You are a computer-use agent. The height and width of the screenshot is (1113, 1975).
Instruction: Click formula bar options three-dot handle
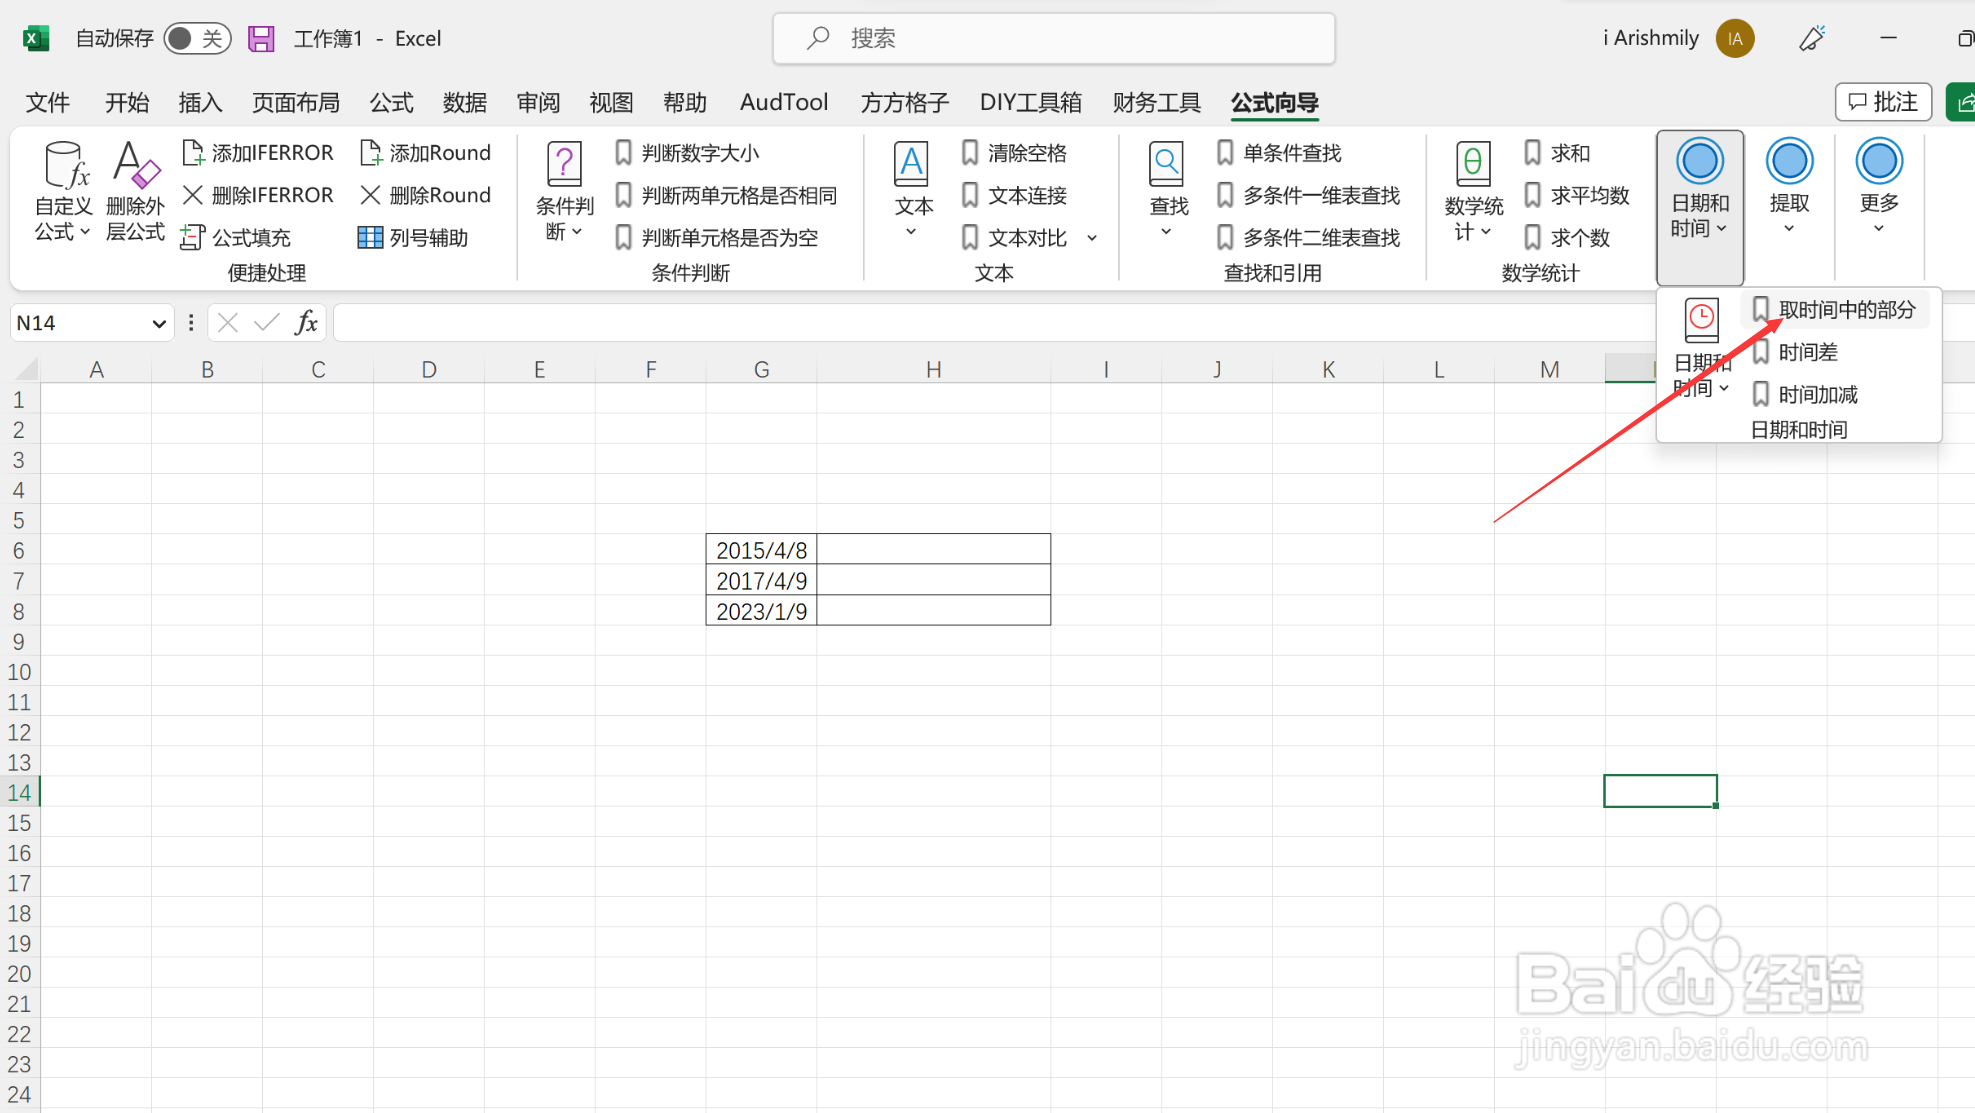coord(191,322)
